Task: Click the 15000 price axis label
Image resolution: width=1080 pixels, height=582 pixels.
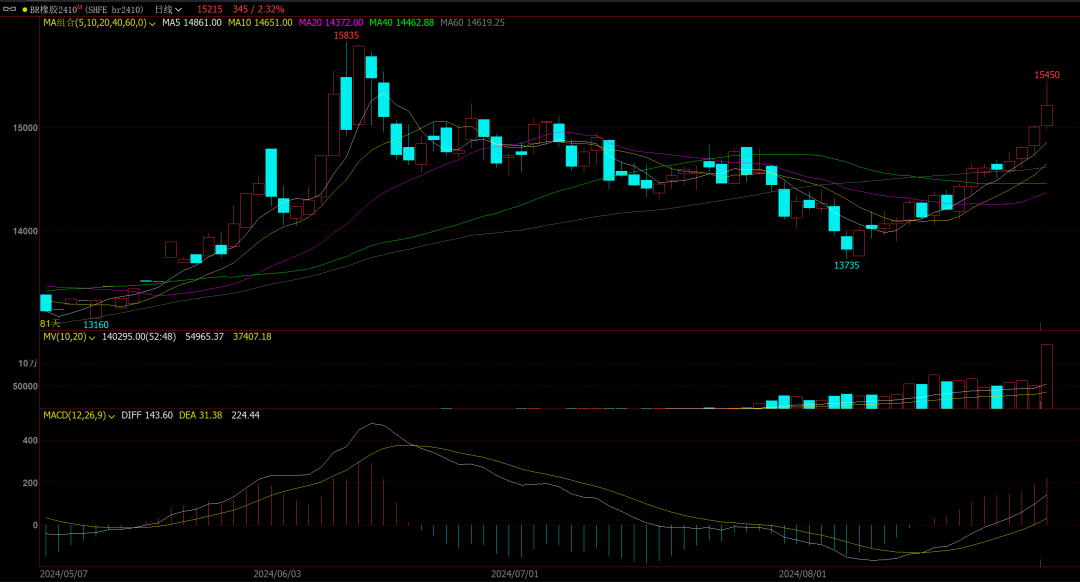Action: click(25, 128)
